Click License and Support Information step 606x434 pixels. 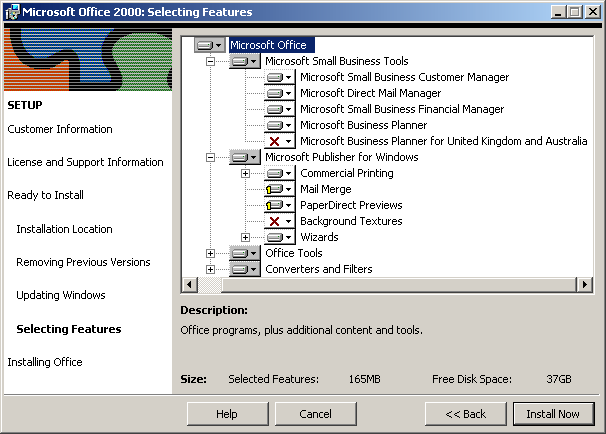[85, 162]
